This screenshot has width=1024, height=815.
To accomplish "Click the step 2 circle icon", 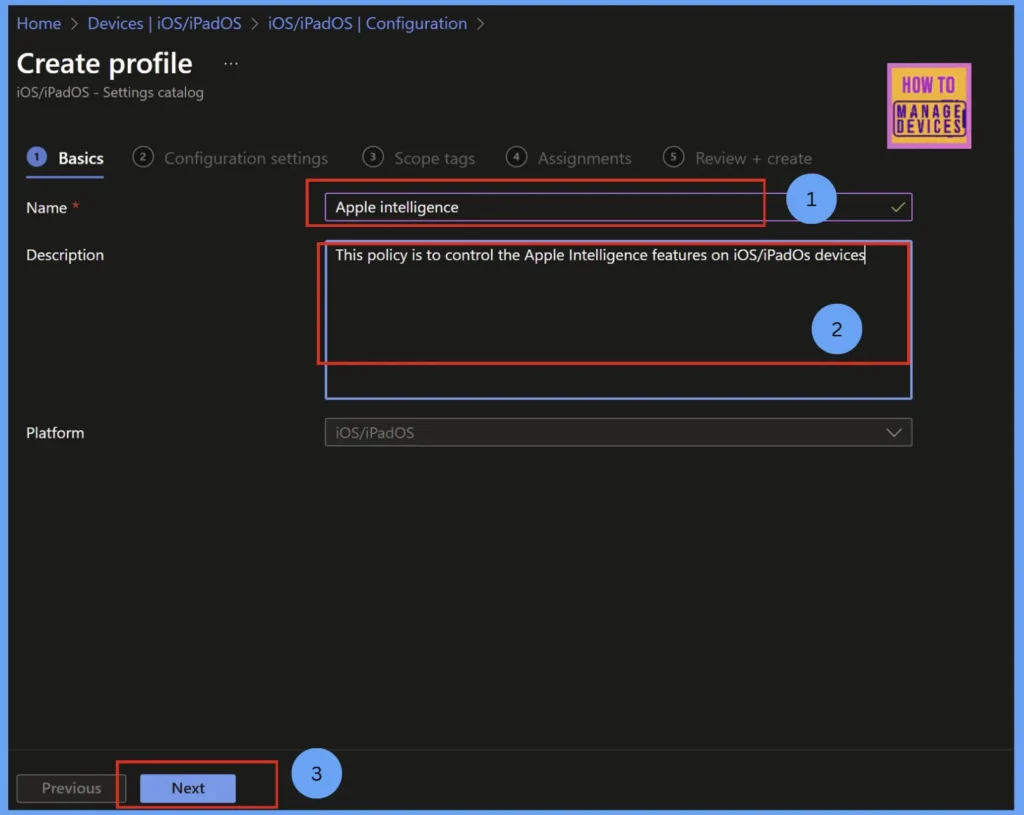I will (143, 157).
